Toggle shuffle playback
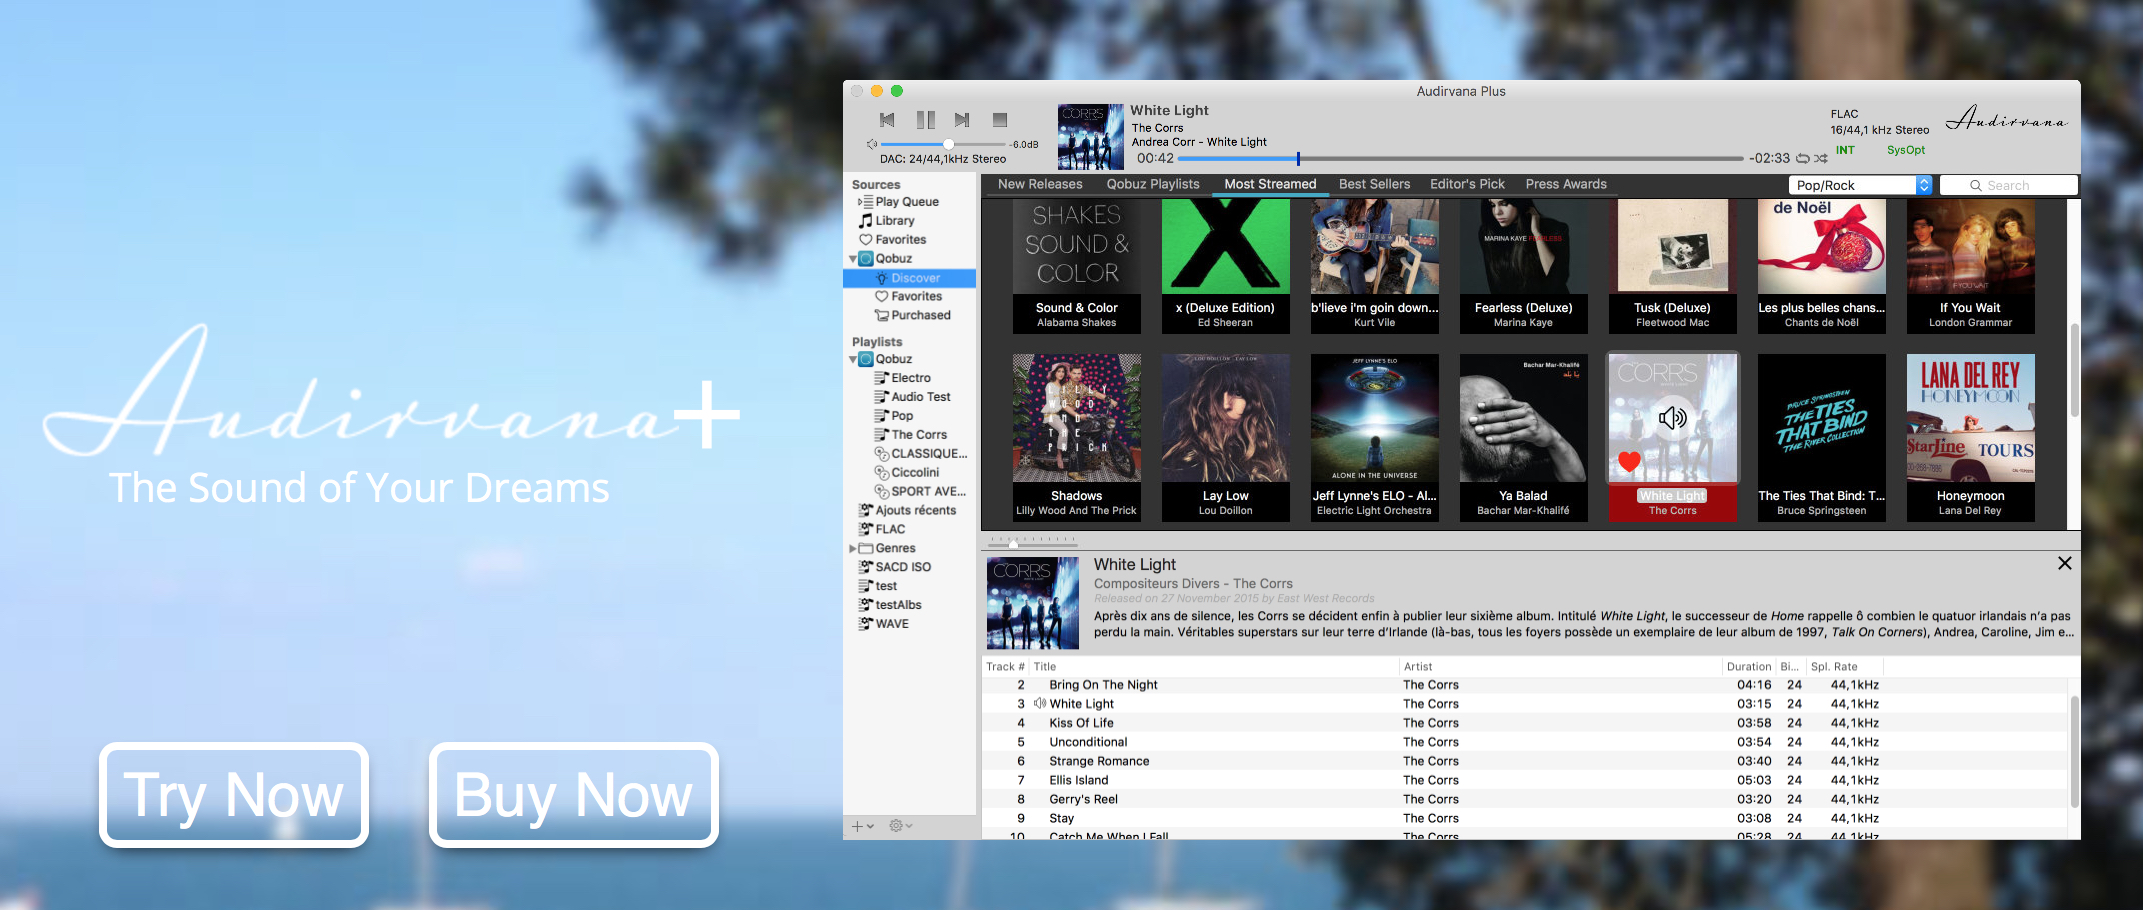Image resolution: width=2143 pixels, height=910 pixels. pos(1821,158)
